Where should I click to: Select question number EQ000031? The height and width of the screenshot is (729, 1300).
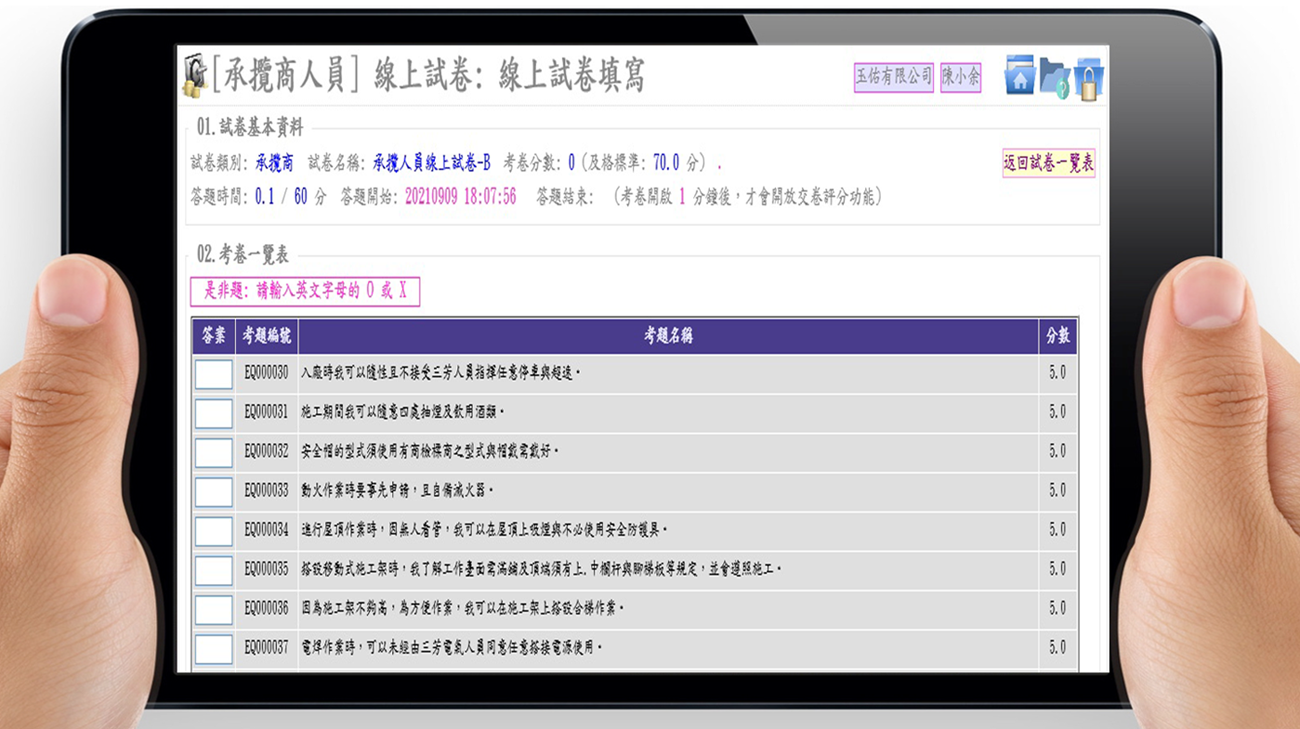coord(267,412)
